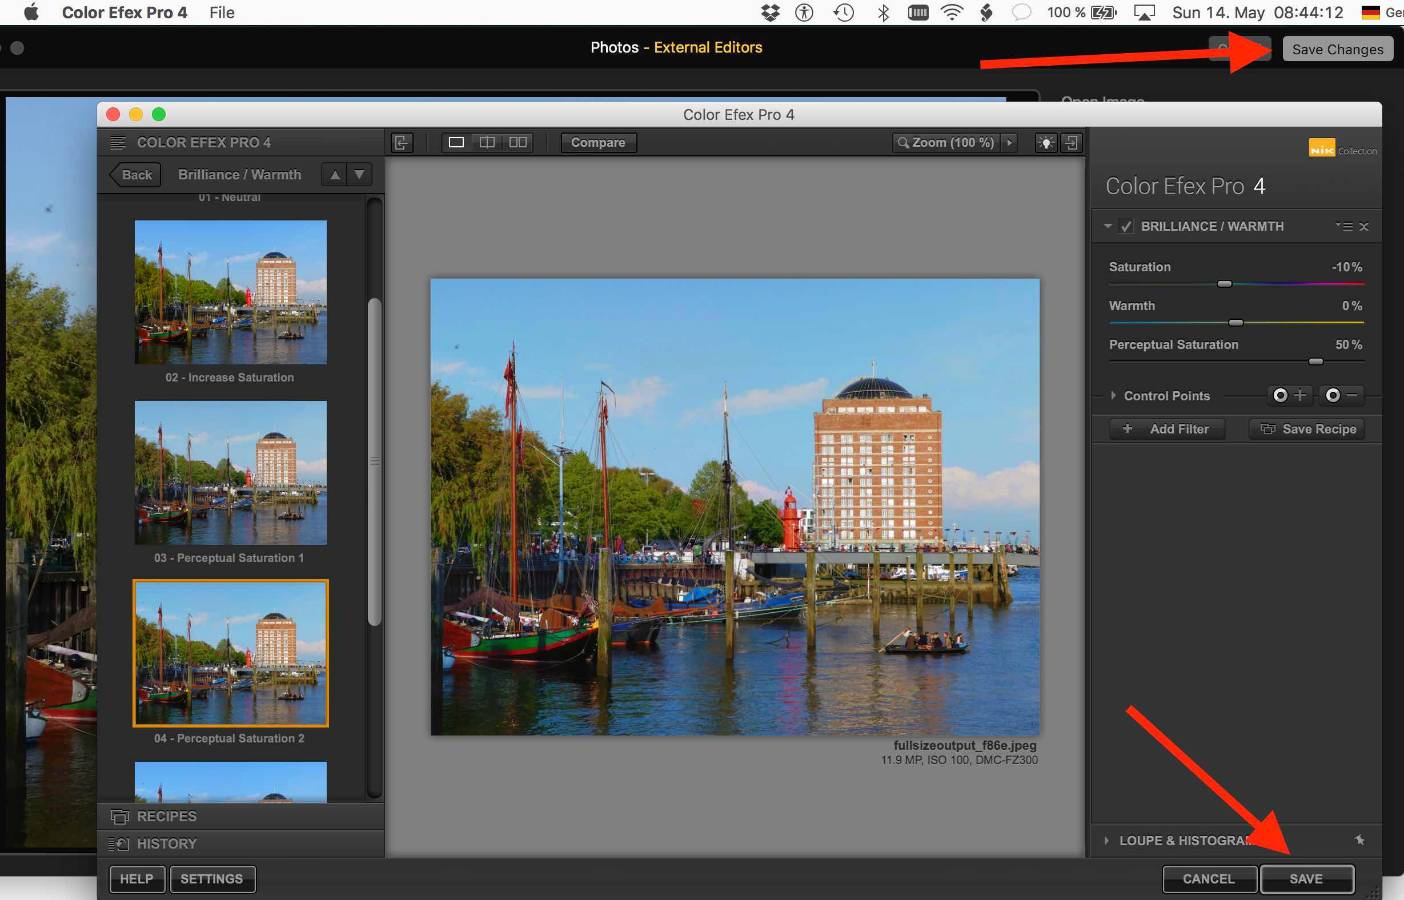Switch to split preview view
The image size is (1404, 900).
tap(487, 143)
